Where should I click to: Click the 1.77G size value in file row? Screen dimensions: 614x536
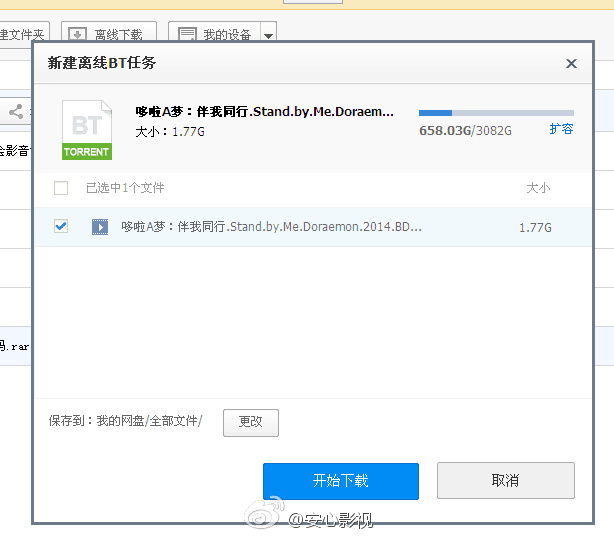[x=535, y=227]
